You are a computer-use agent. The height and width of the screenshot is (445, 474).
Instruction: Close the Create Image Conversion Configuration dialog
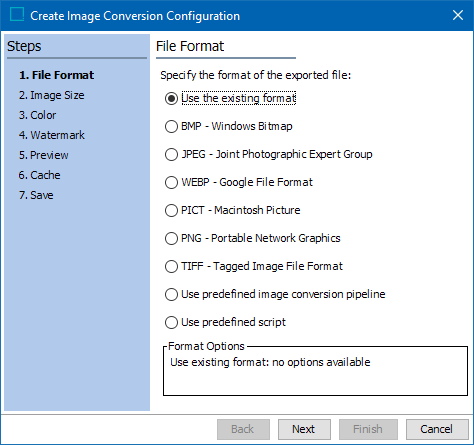[x=458, y=15]
